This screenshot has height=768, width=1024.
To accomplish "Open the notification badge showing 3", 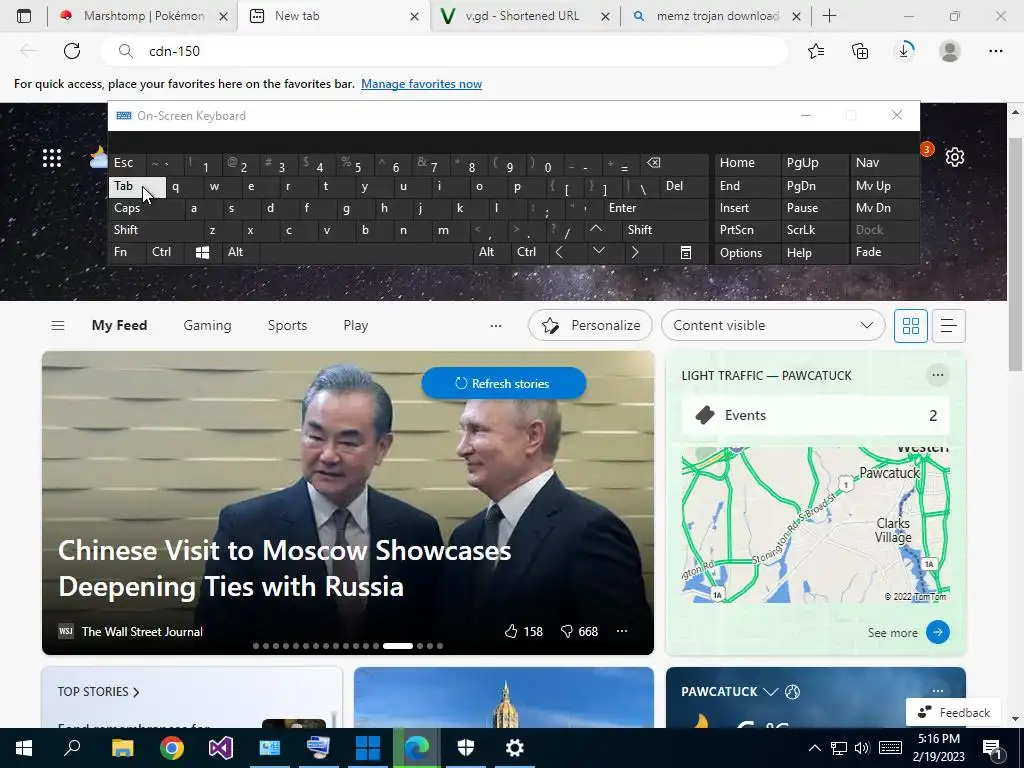I will tap(926, 150).
